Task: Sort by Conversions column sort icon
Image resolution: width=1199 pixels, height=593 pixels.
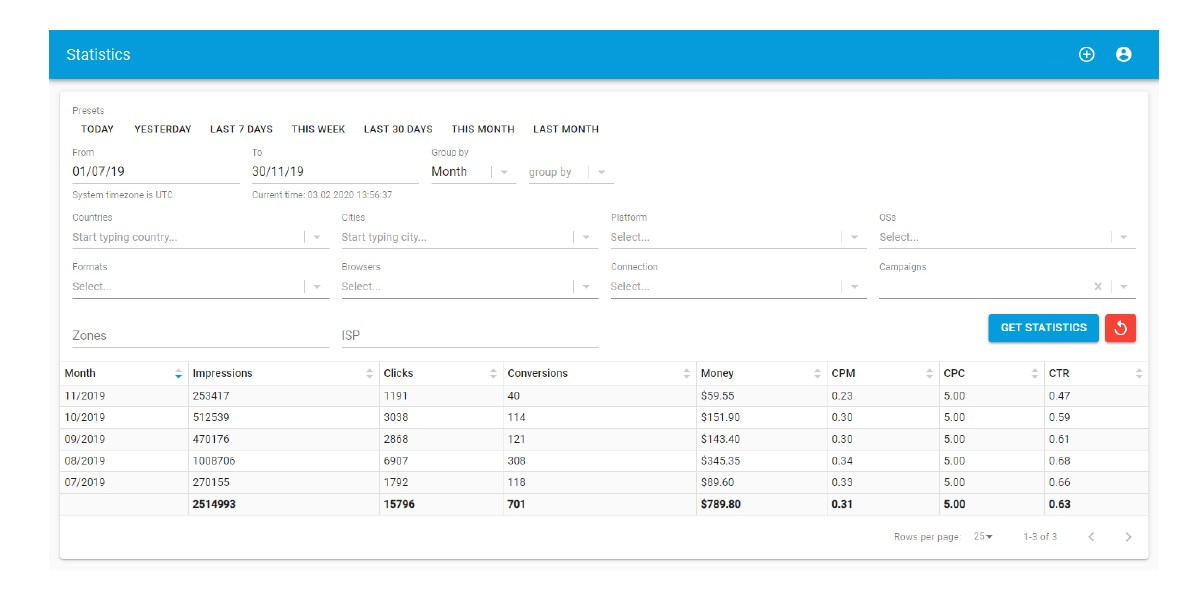Action: [x=686, y=373]
